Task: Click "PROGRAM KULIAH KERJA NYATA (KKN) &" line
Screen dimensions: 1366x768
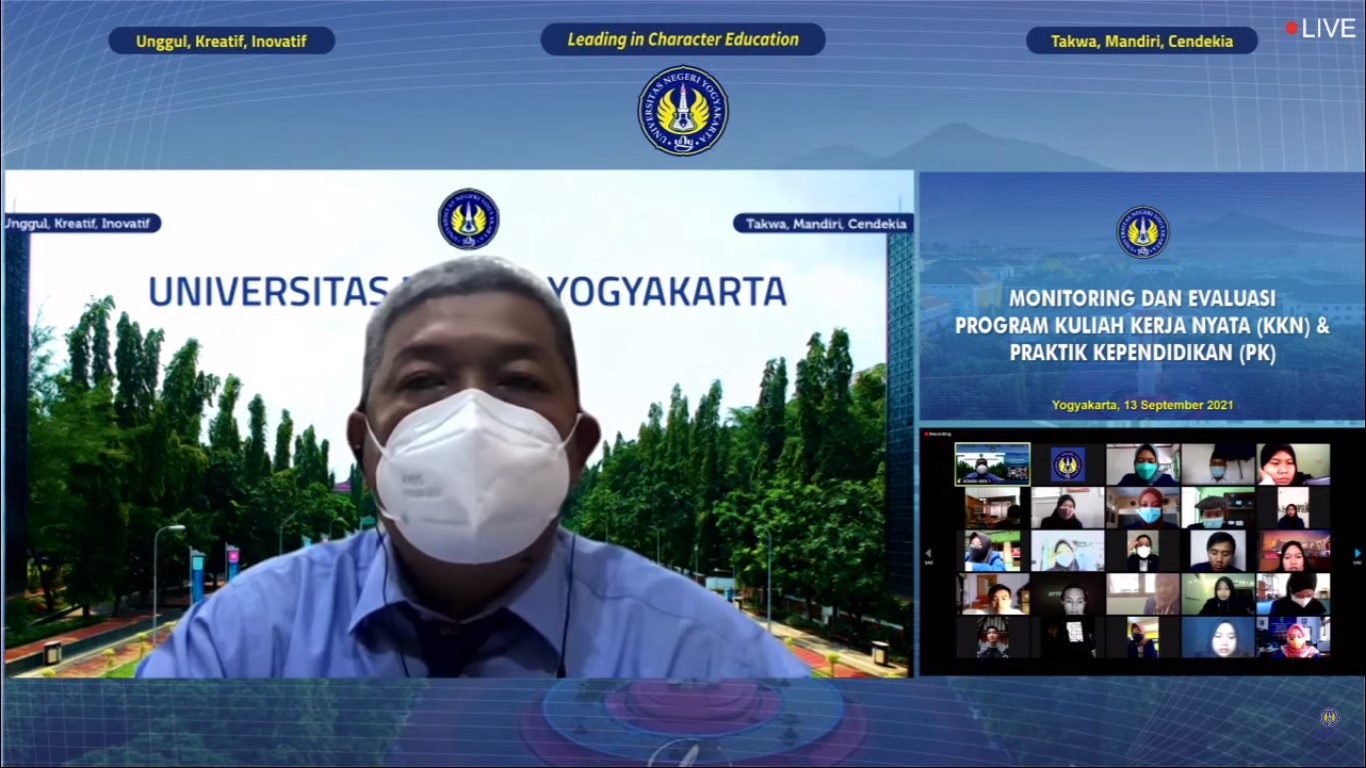Action: click(x=1142, y=326)
